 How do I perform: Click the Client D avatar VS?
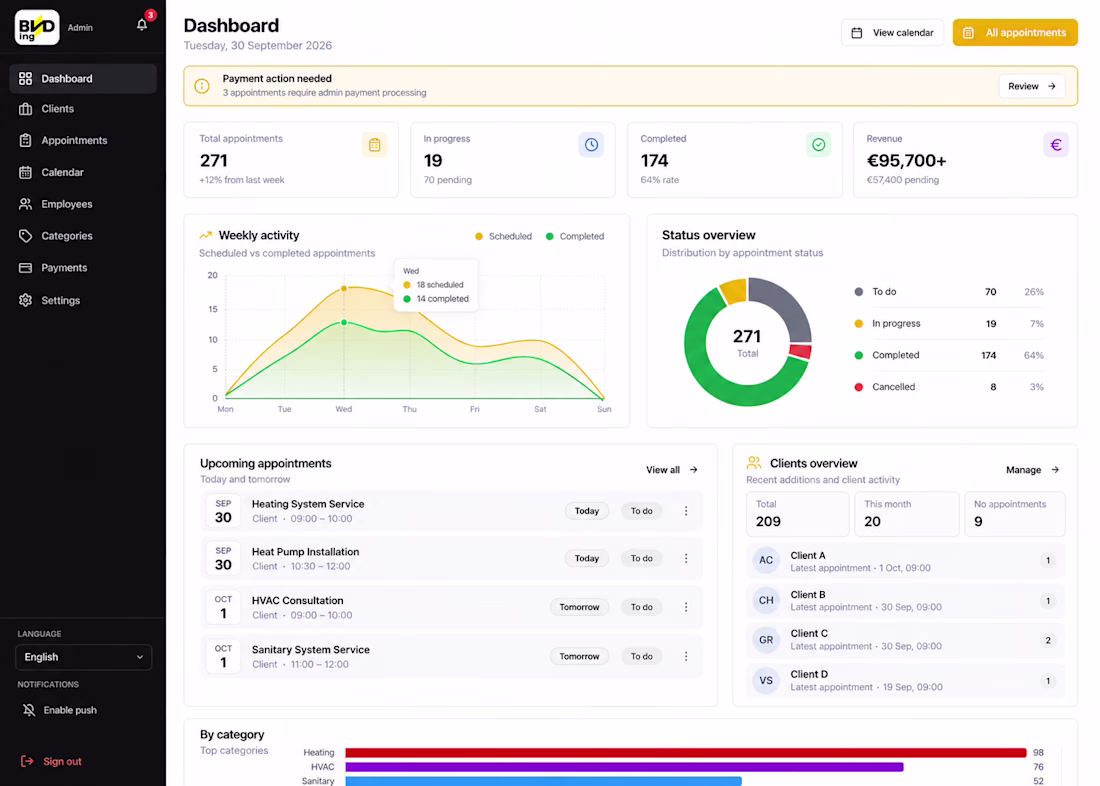pos(766,681)
